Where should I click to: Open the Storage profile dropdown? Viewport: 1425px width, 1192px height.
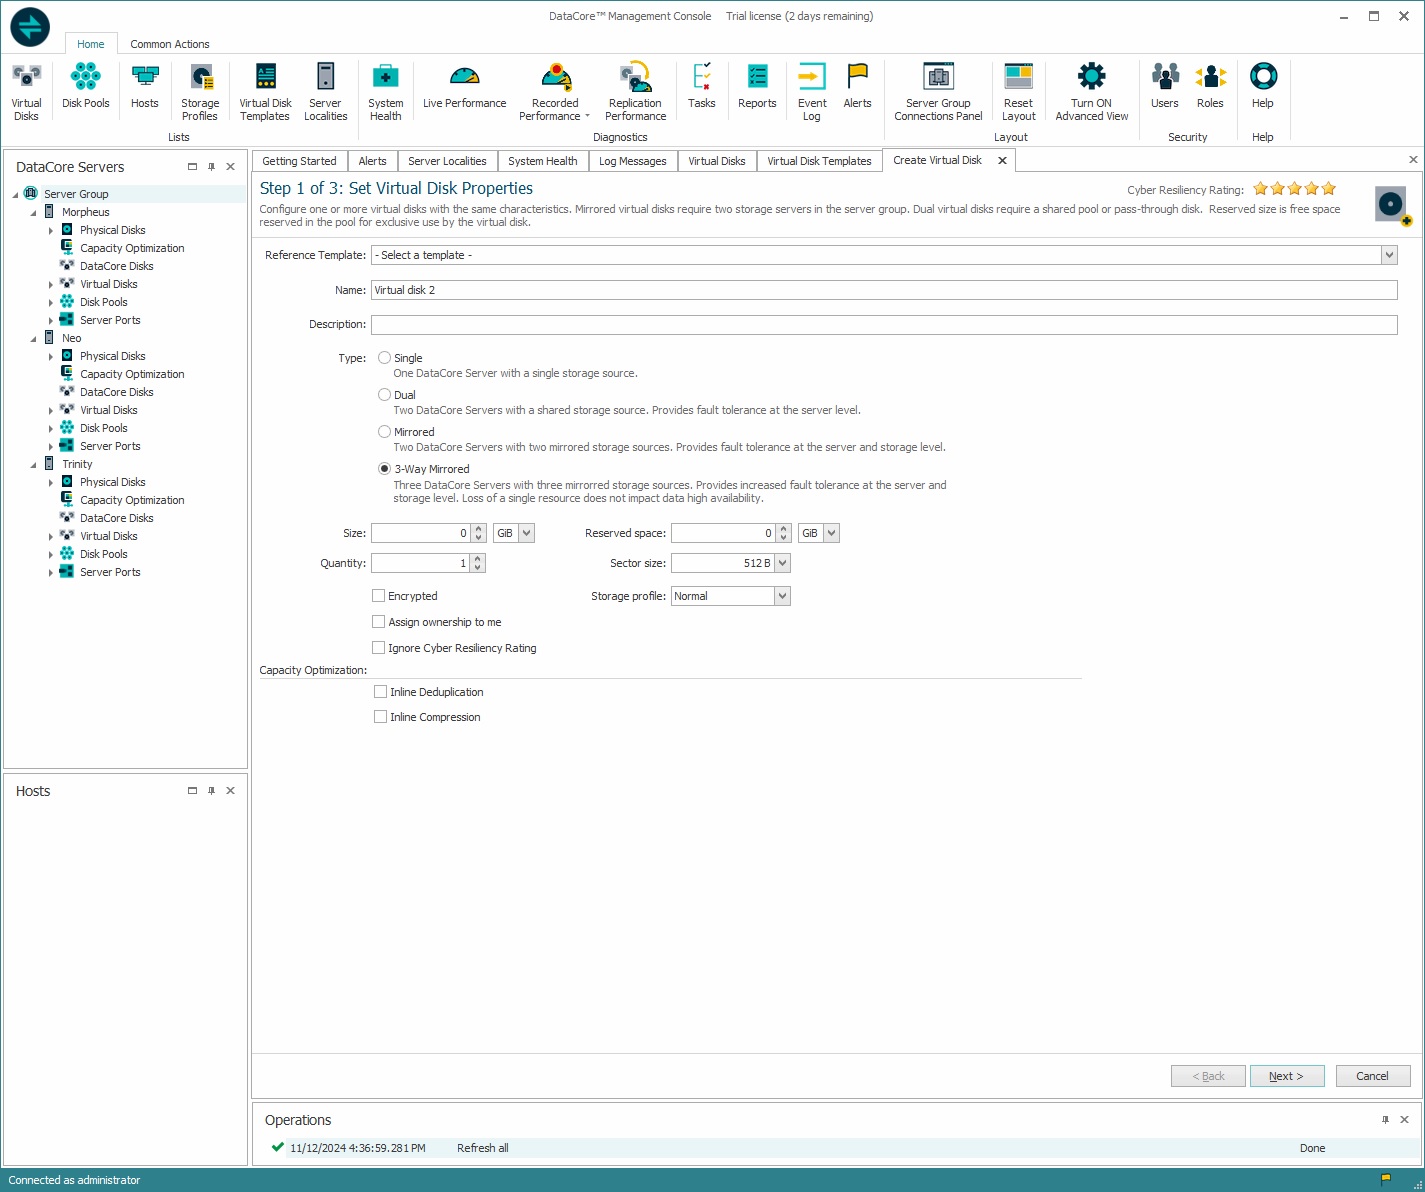[782, 596]
